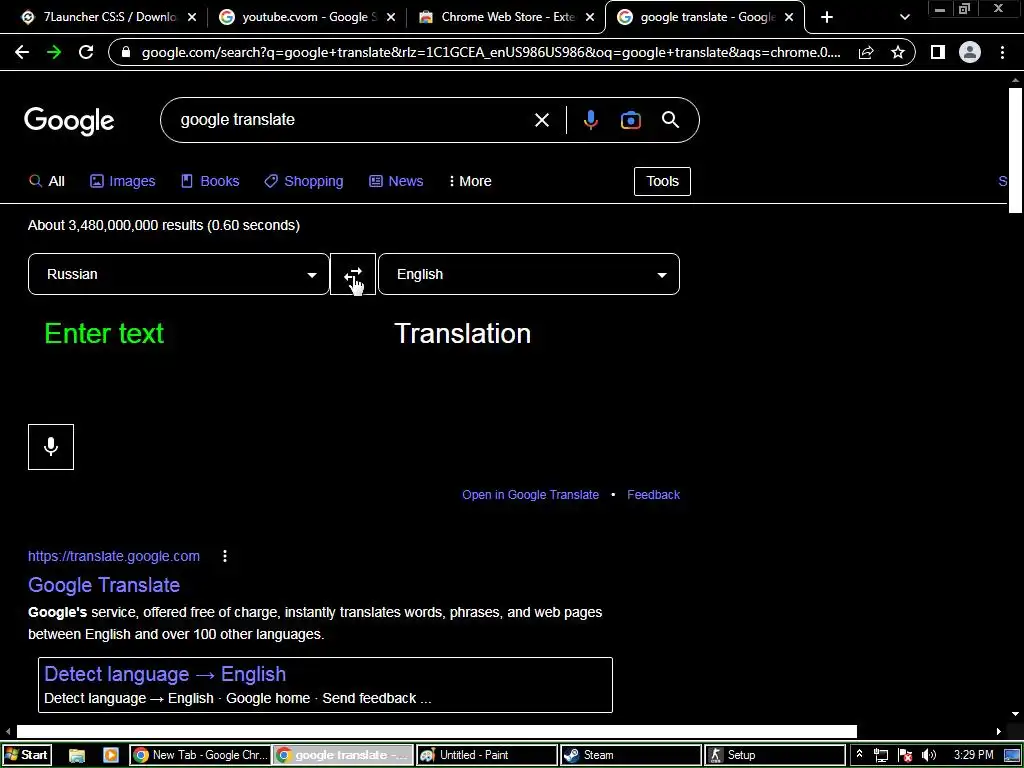
Task: Filter results by Books
Action: (210, 182)
